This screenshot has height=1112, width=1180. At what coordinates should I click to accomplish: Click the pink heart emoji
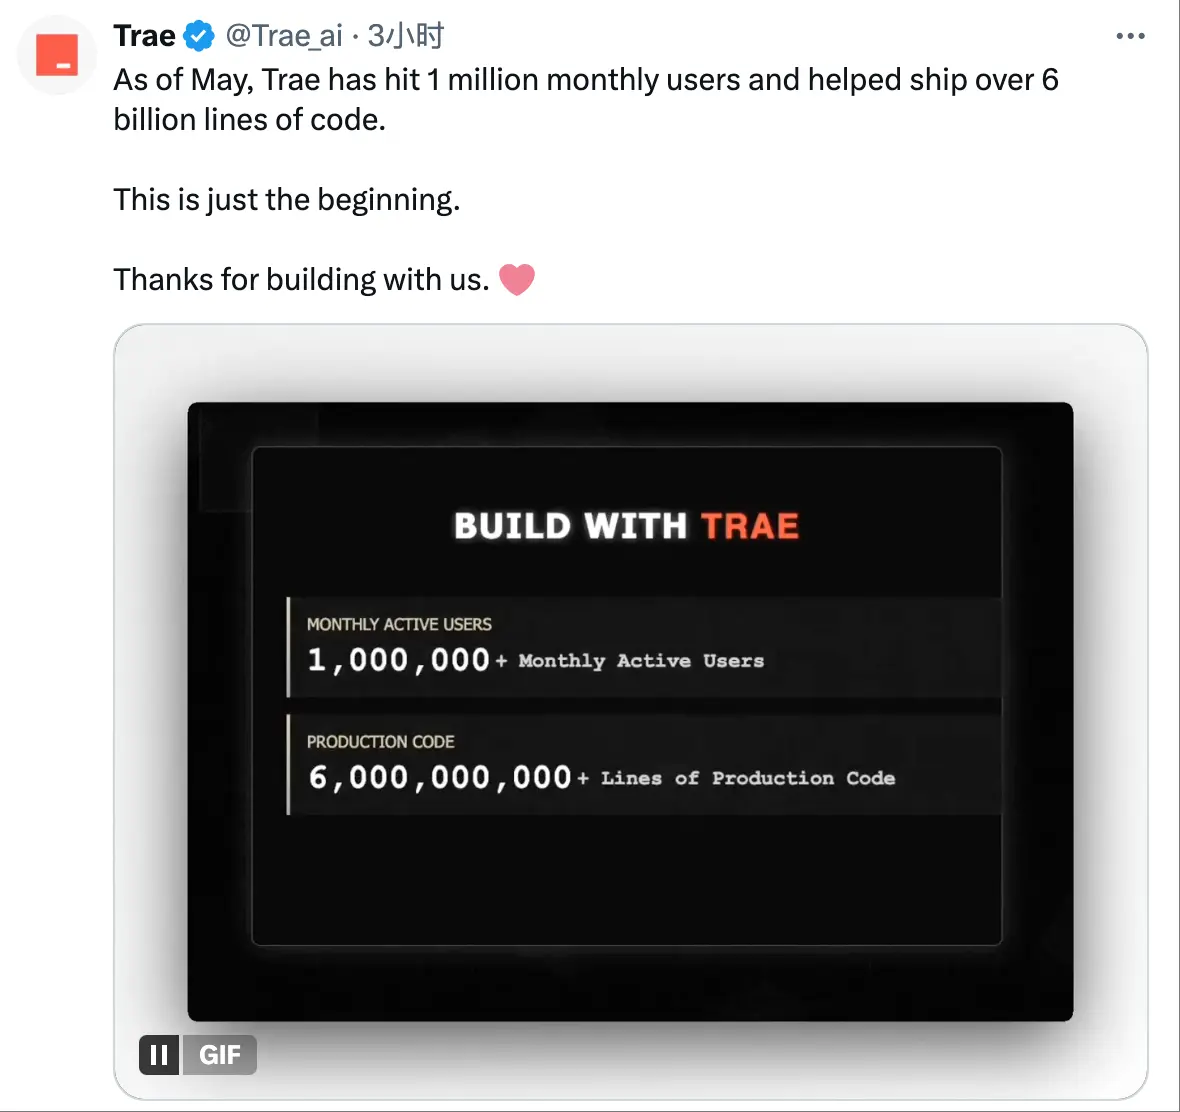click(x=516, y=280)
